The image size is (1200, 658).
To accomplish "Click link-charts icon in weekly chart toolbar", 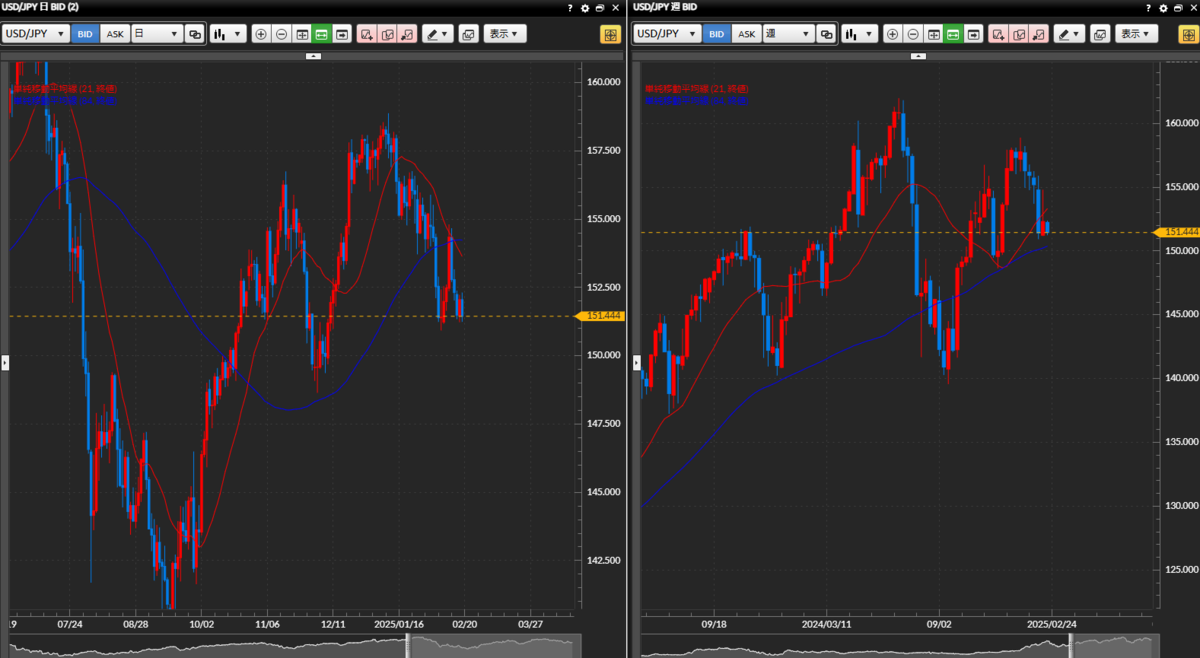I will click(x=827, y=34).
